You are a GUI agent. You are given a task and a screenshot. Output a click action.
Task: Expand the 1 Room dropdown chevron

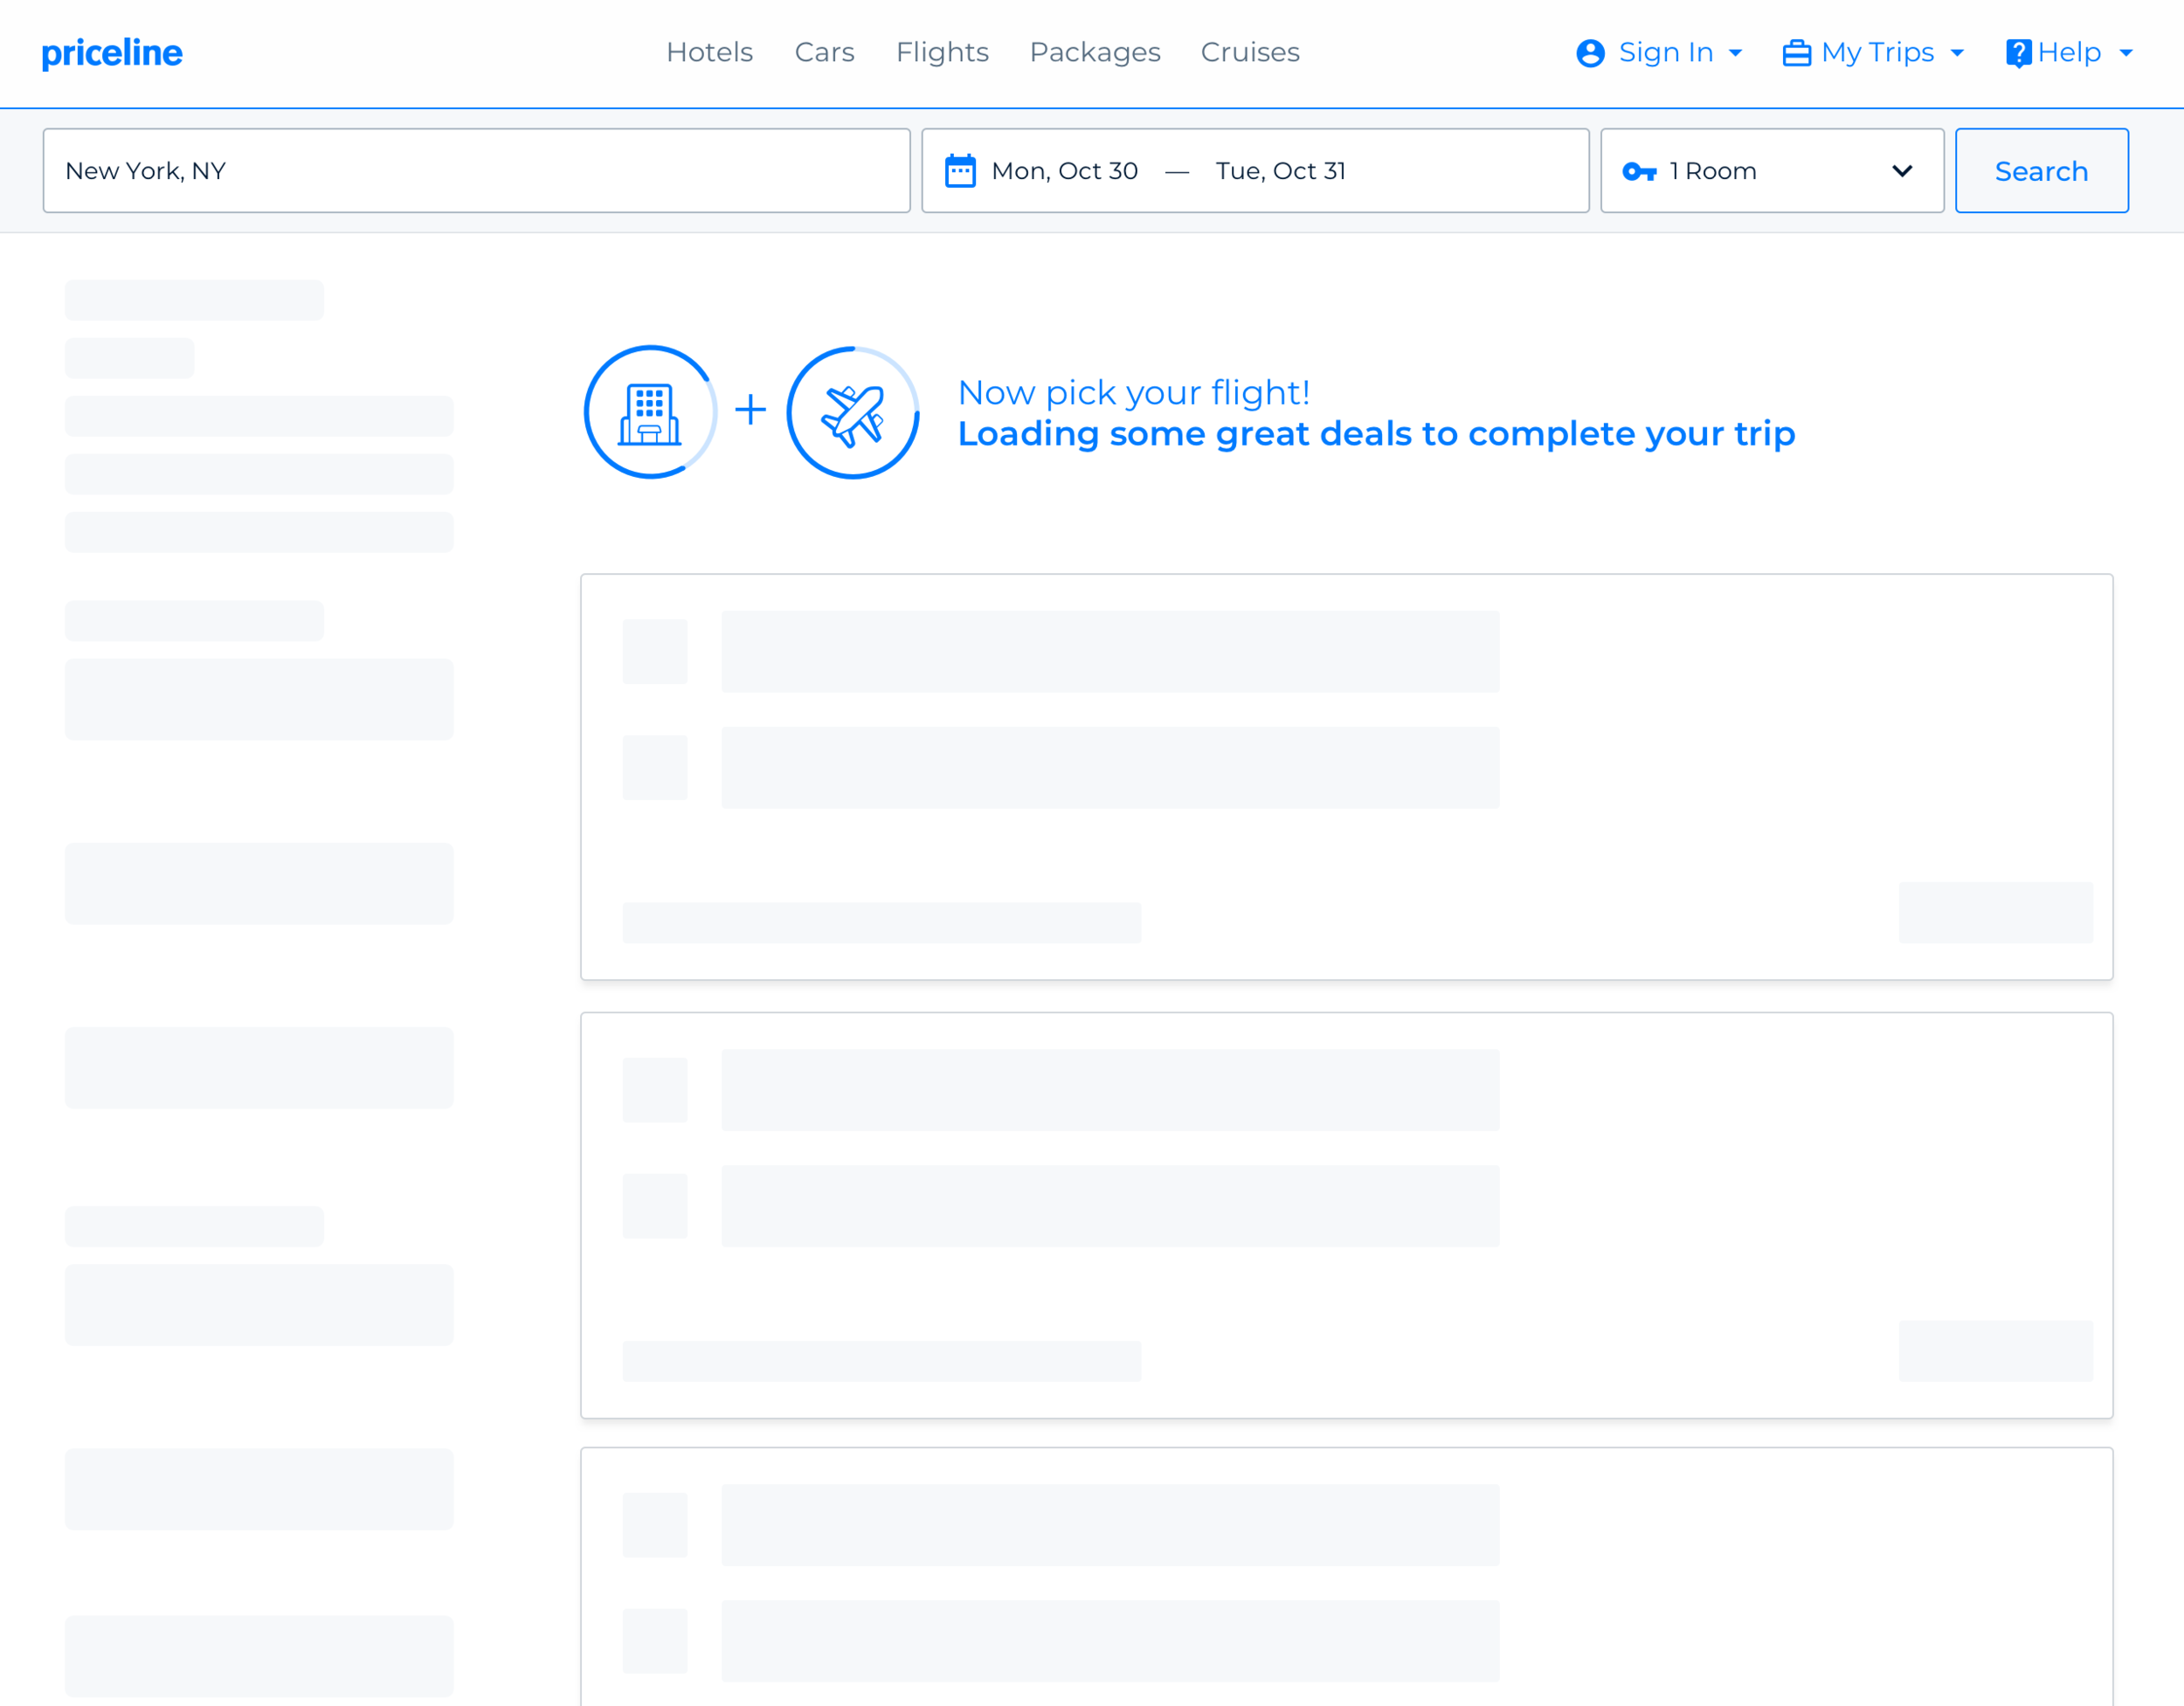pyautogui.click(x=1902, y=171)
